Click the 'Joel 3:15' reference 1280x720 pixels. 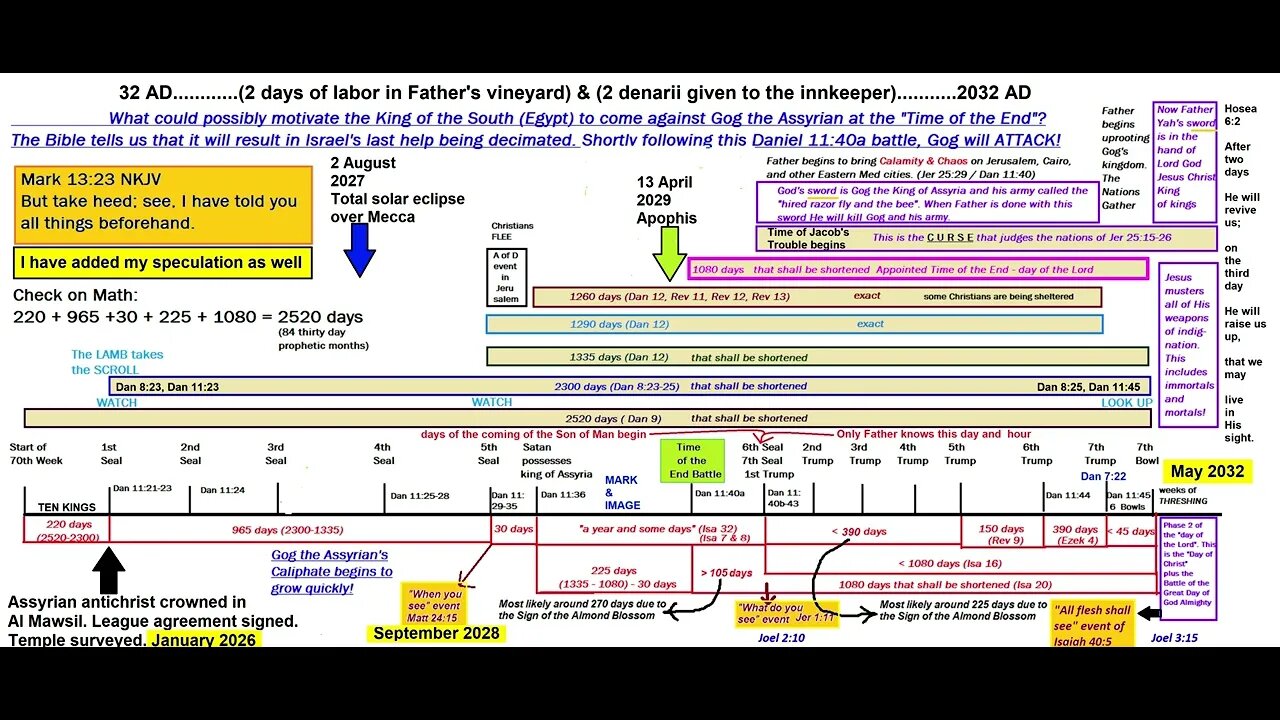(x=1174, y=637)
